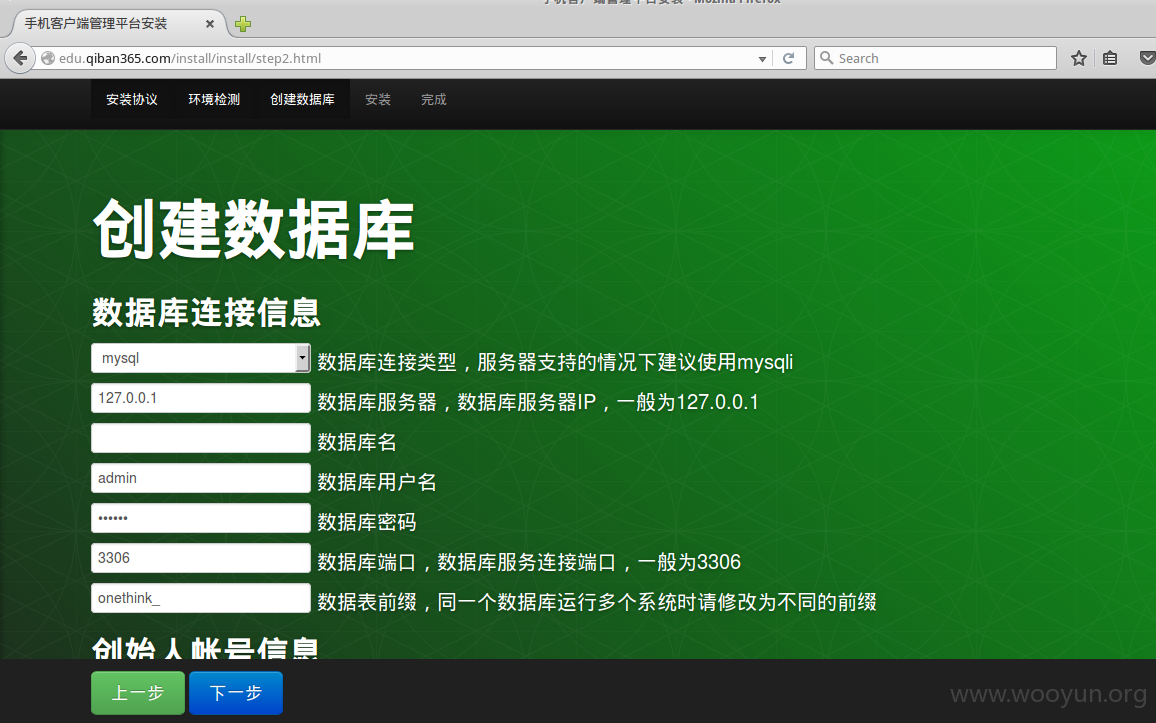Click the 3306 port field

(201, 558)
